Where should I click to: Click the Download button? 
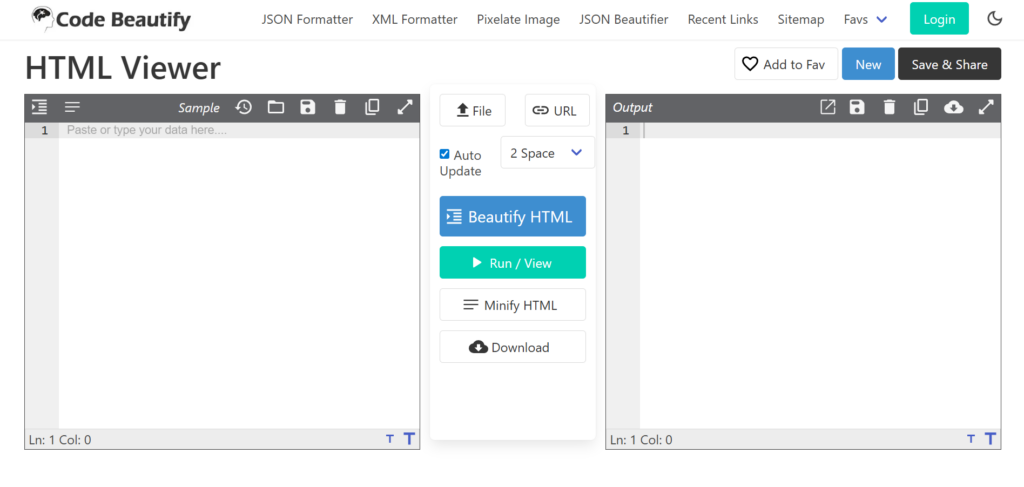[513, 347]
